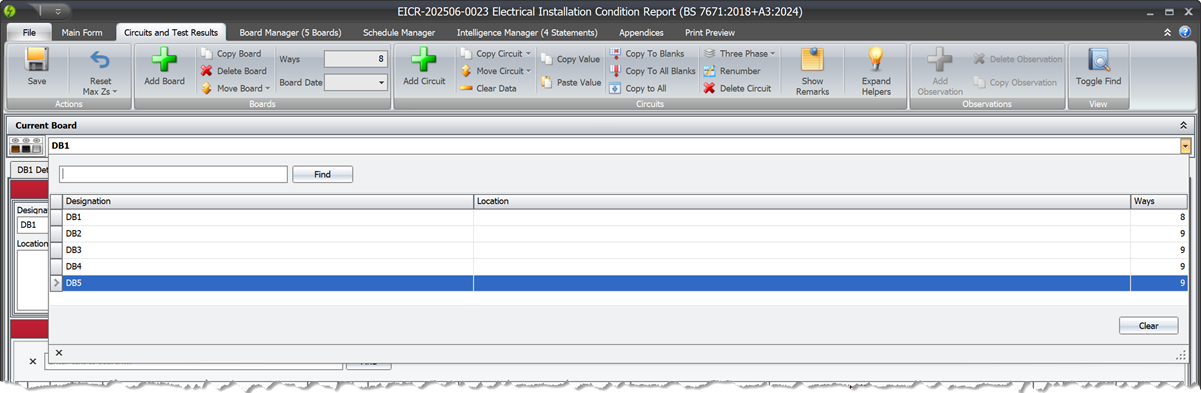Screen dimensions: 1201x393
Task: Click the Renumber circuits icon
Action: (710, 71)
